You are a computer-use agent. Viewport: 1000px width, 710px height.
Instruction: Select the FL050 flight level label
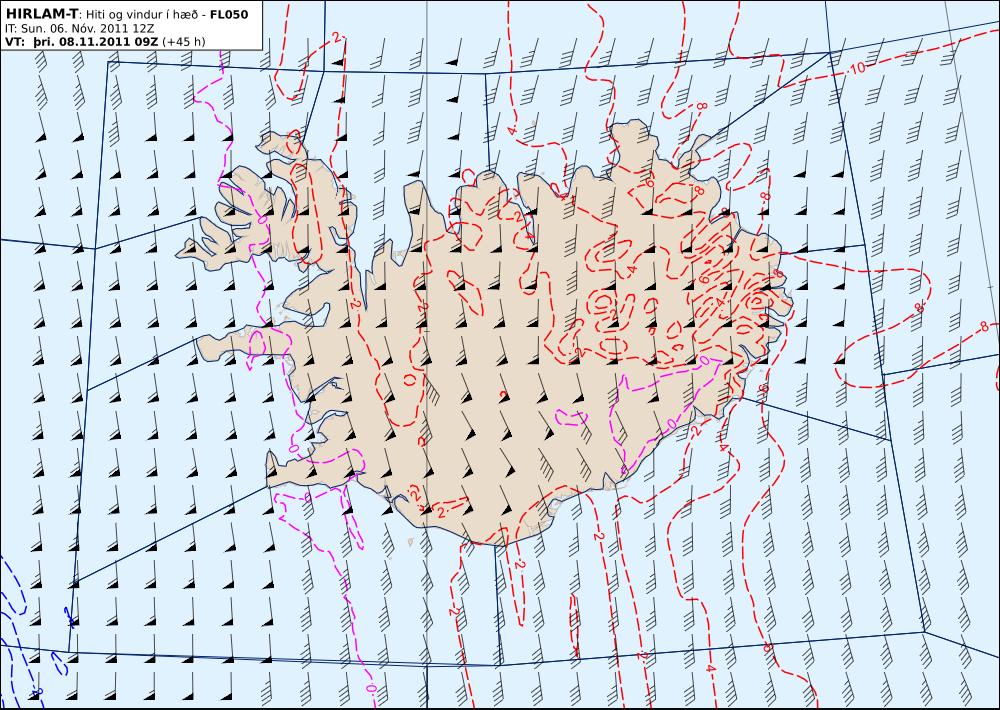click(229, 14)
